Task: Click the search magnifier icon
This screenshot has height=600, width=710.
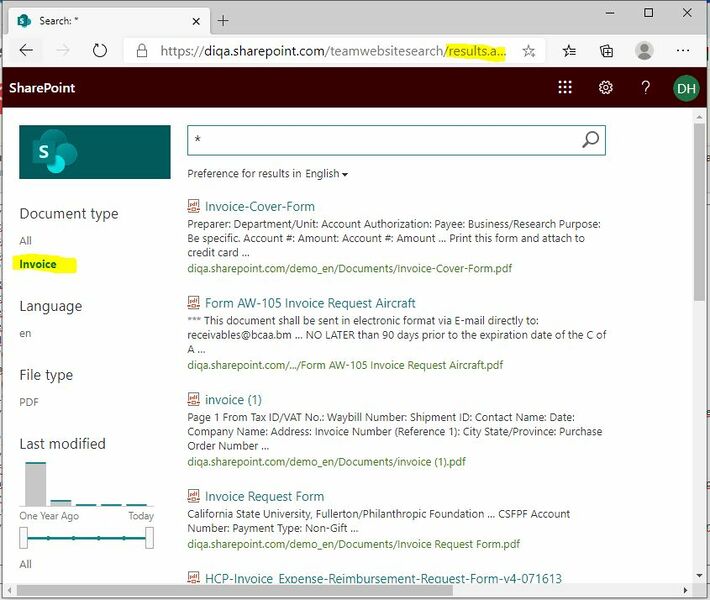Action: (590, 141)
